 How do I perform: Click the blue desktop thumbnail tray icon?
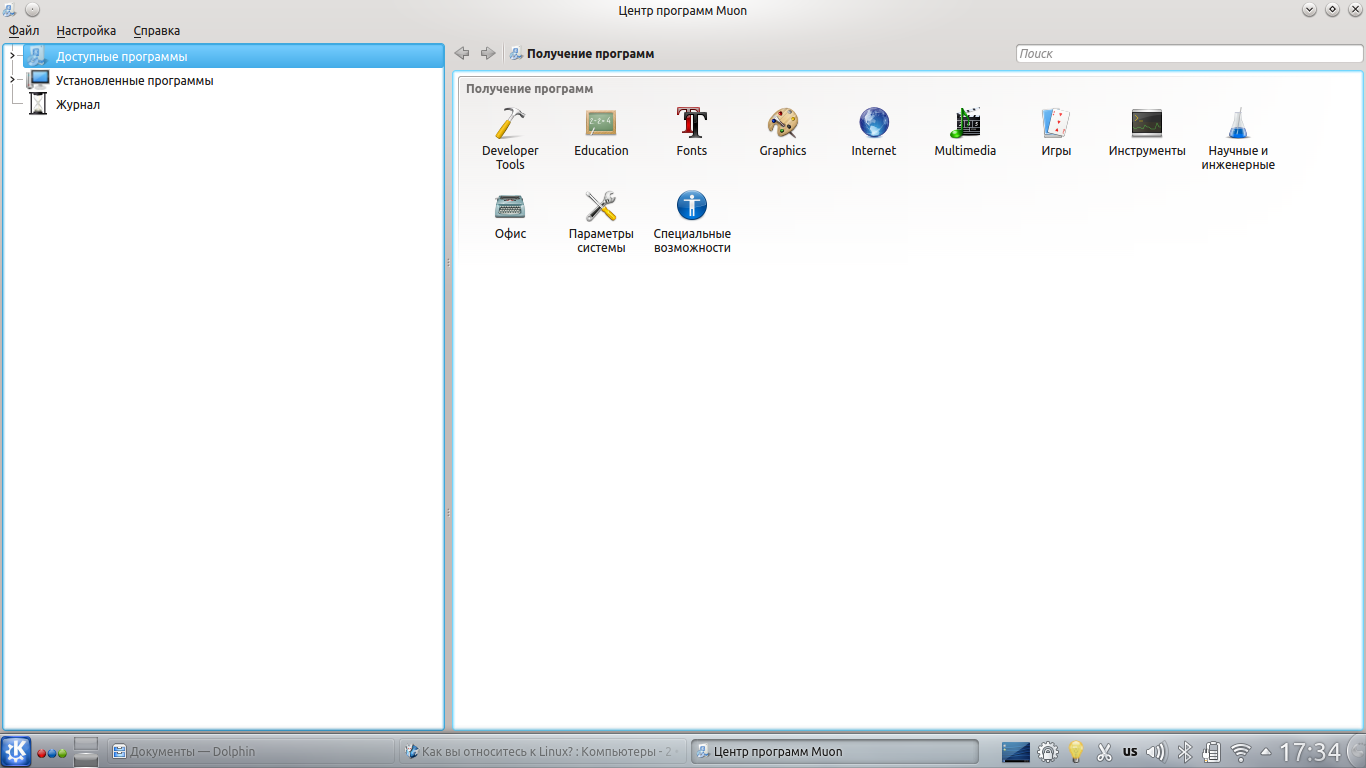coord(1016,752)
